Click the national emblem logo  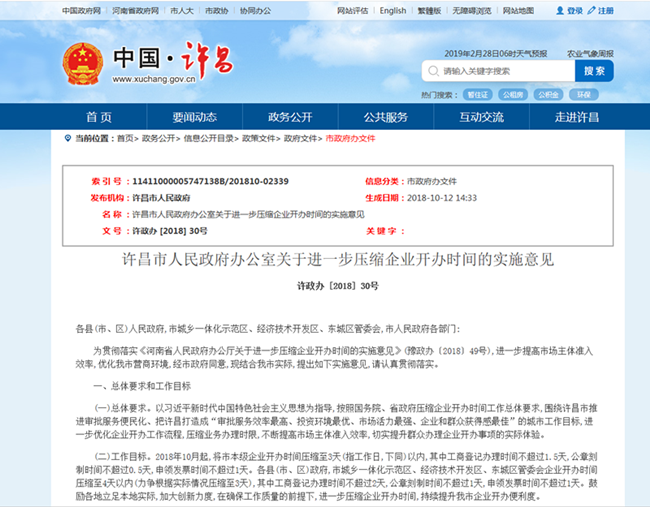tap(83, 62)
